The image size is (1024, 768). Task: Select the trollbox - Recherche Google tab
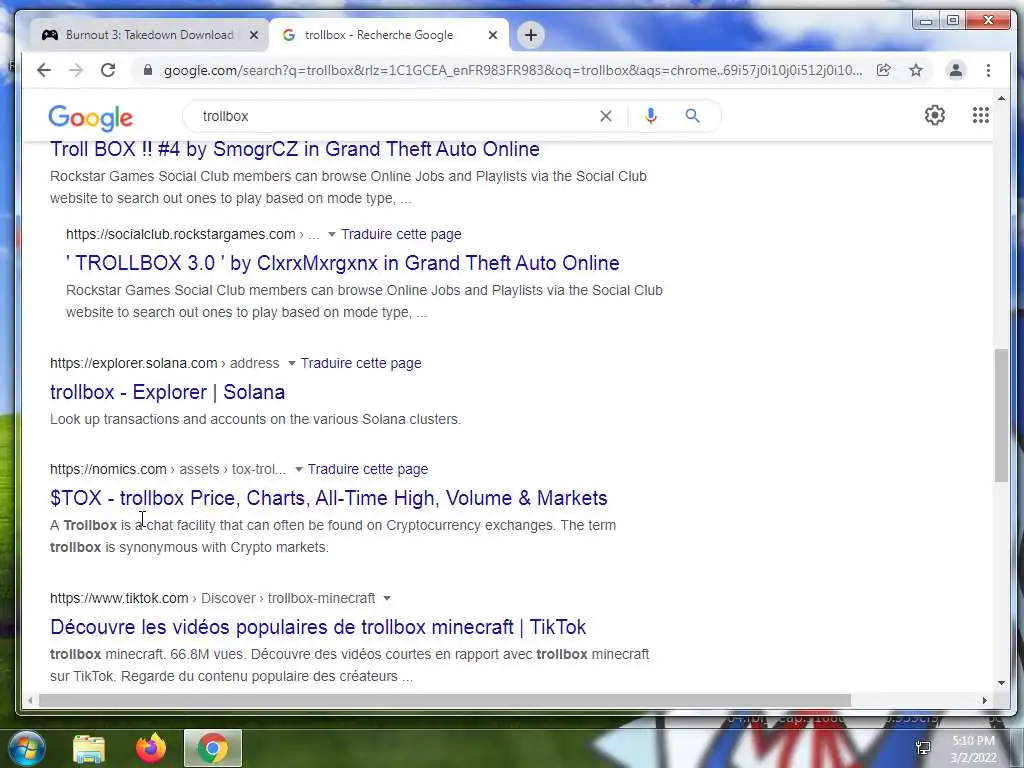(x=390, y=35)
